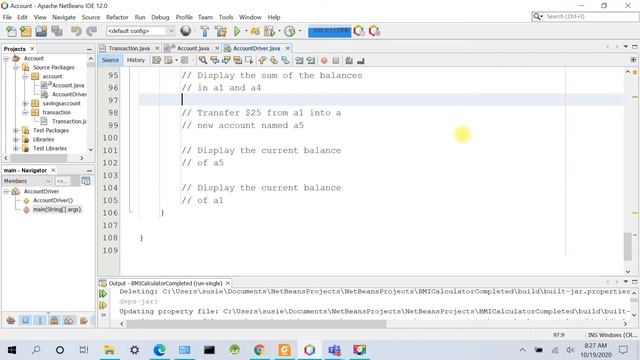
Task: Select Account.java in Projects tree
Action: click(x=68, y=85)
